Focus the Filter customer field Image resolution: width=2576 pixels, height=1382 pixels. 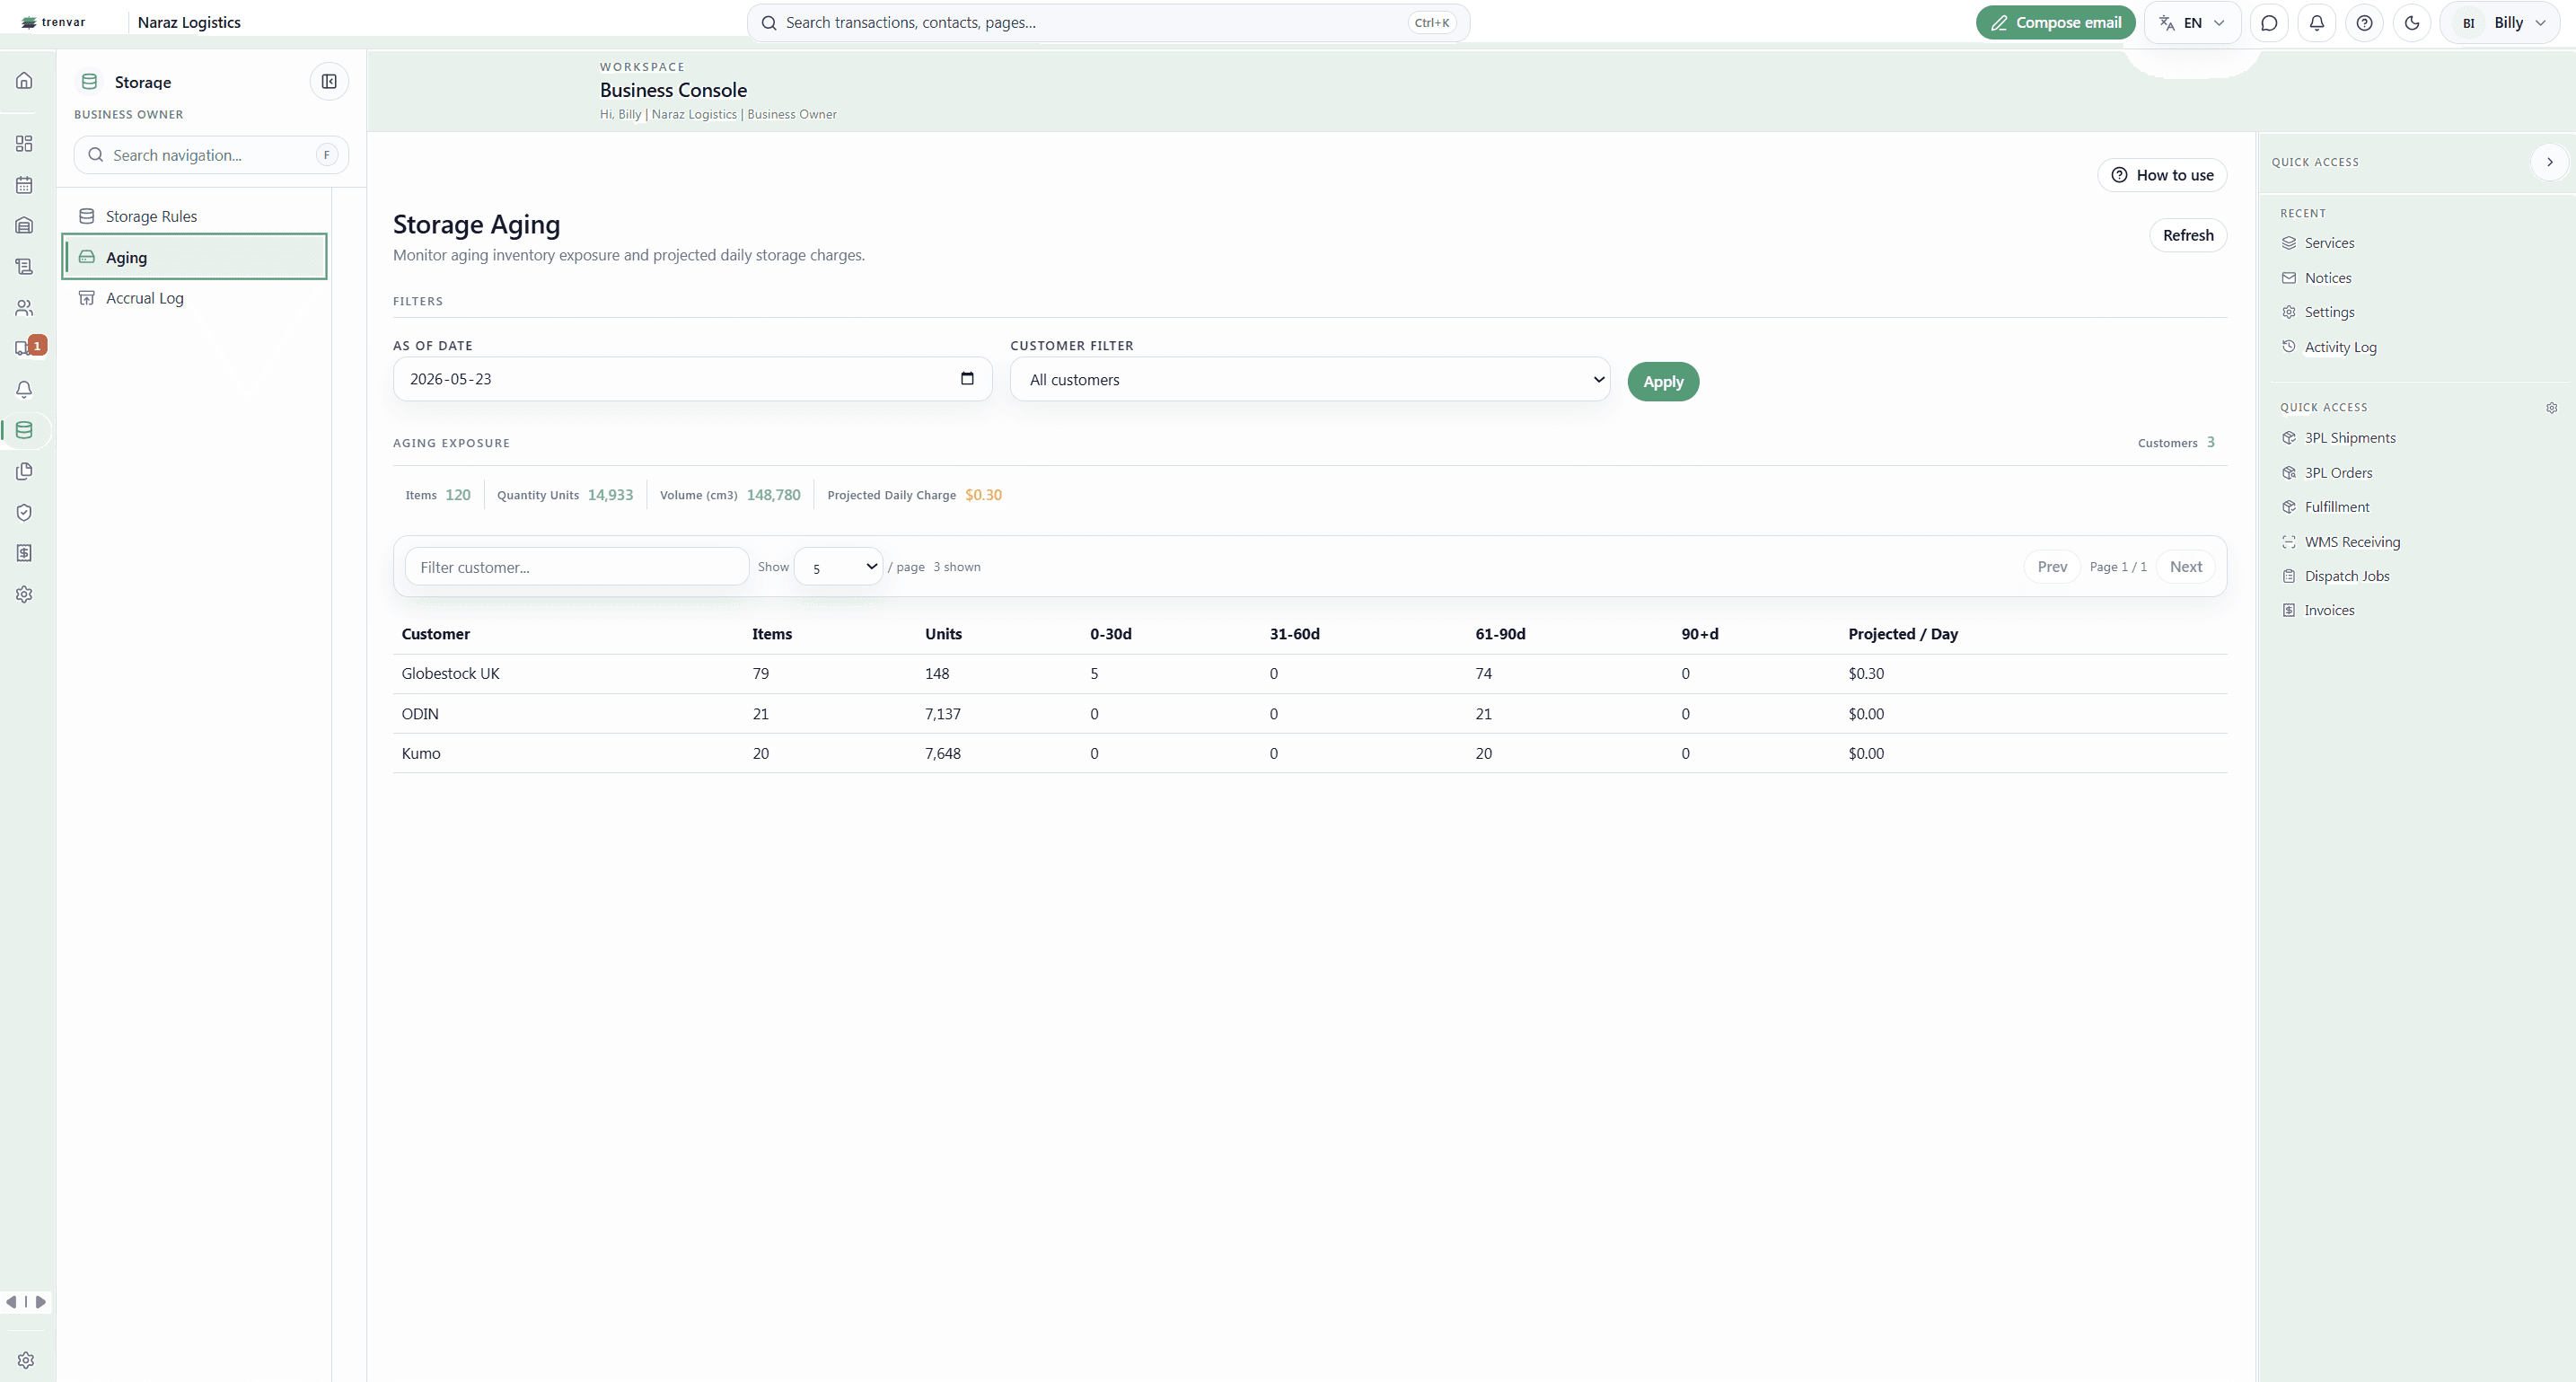[x=577, y=567]
